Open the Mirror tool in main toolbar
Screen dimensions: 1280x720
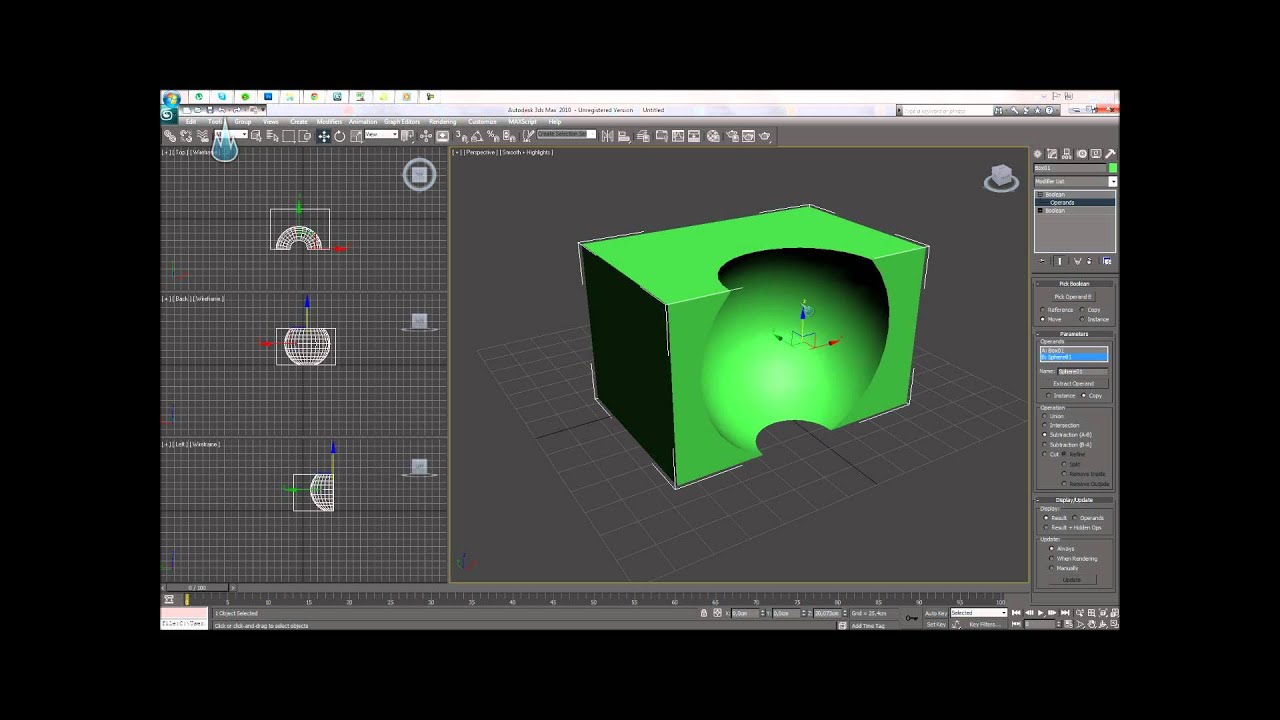tap(607, 136)
